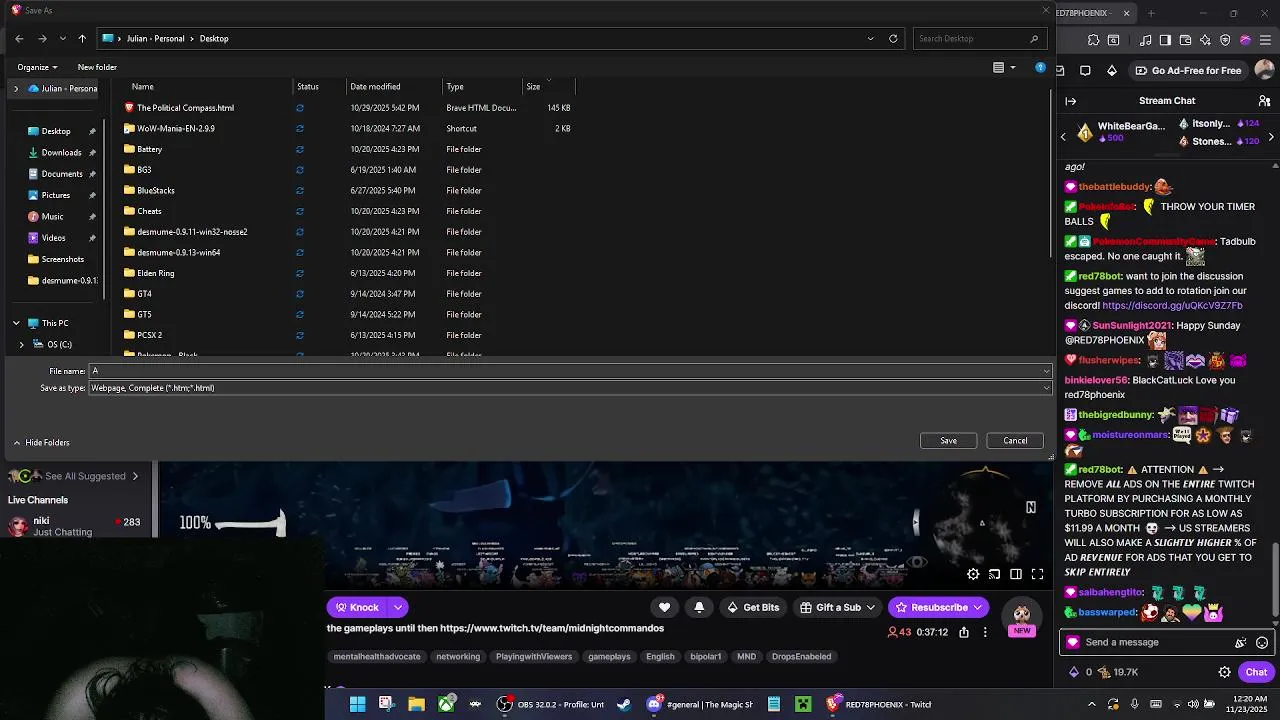1280x720 pixels.
Task: Open Resubscribe dropdown
Action: [x=977, y=607]
